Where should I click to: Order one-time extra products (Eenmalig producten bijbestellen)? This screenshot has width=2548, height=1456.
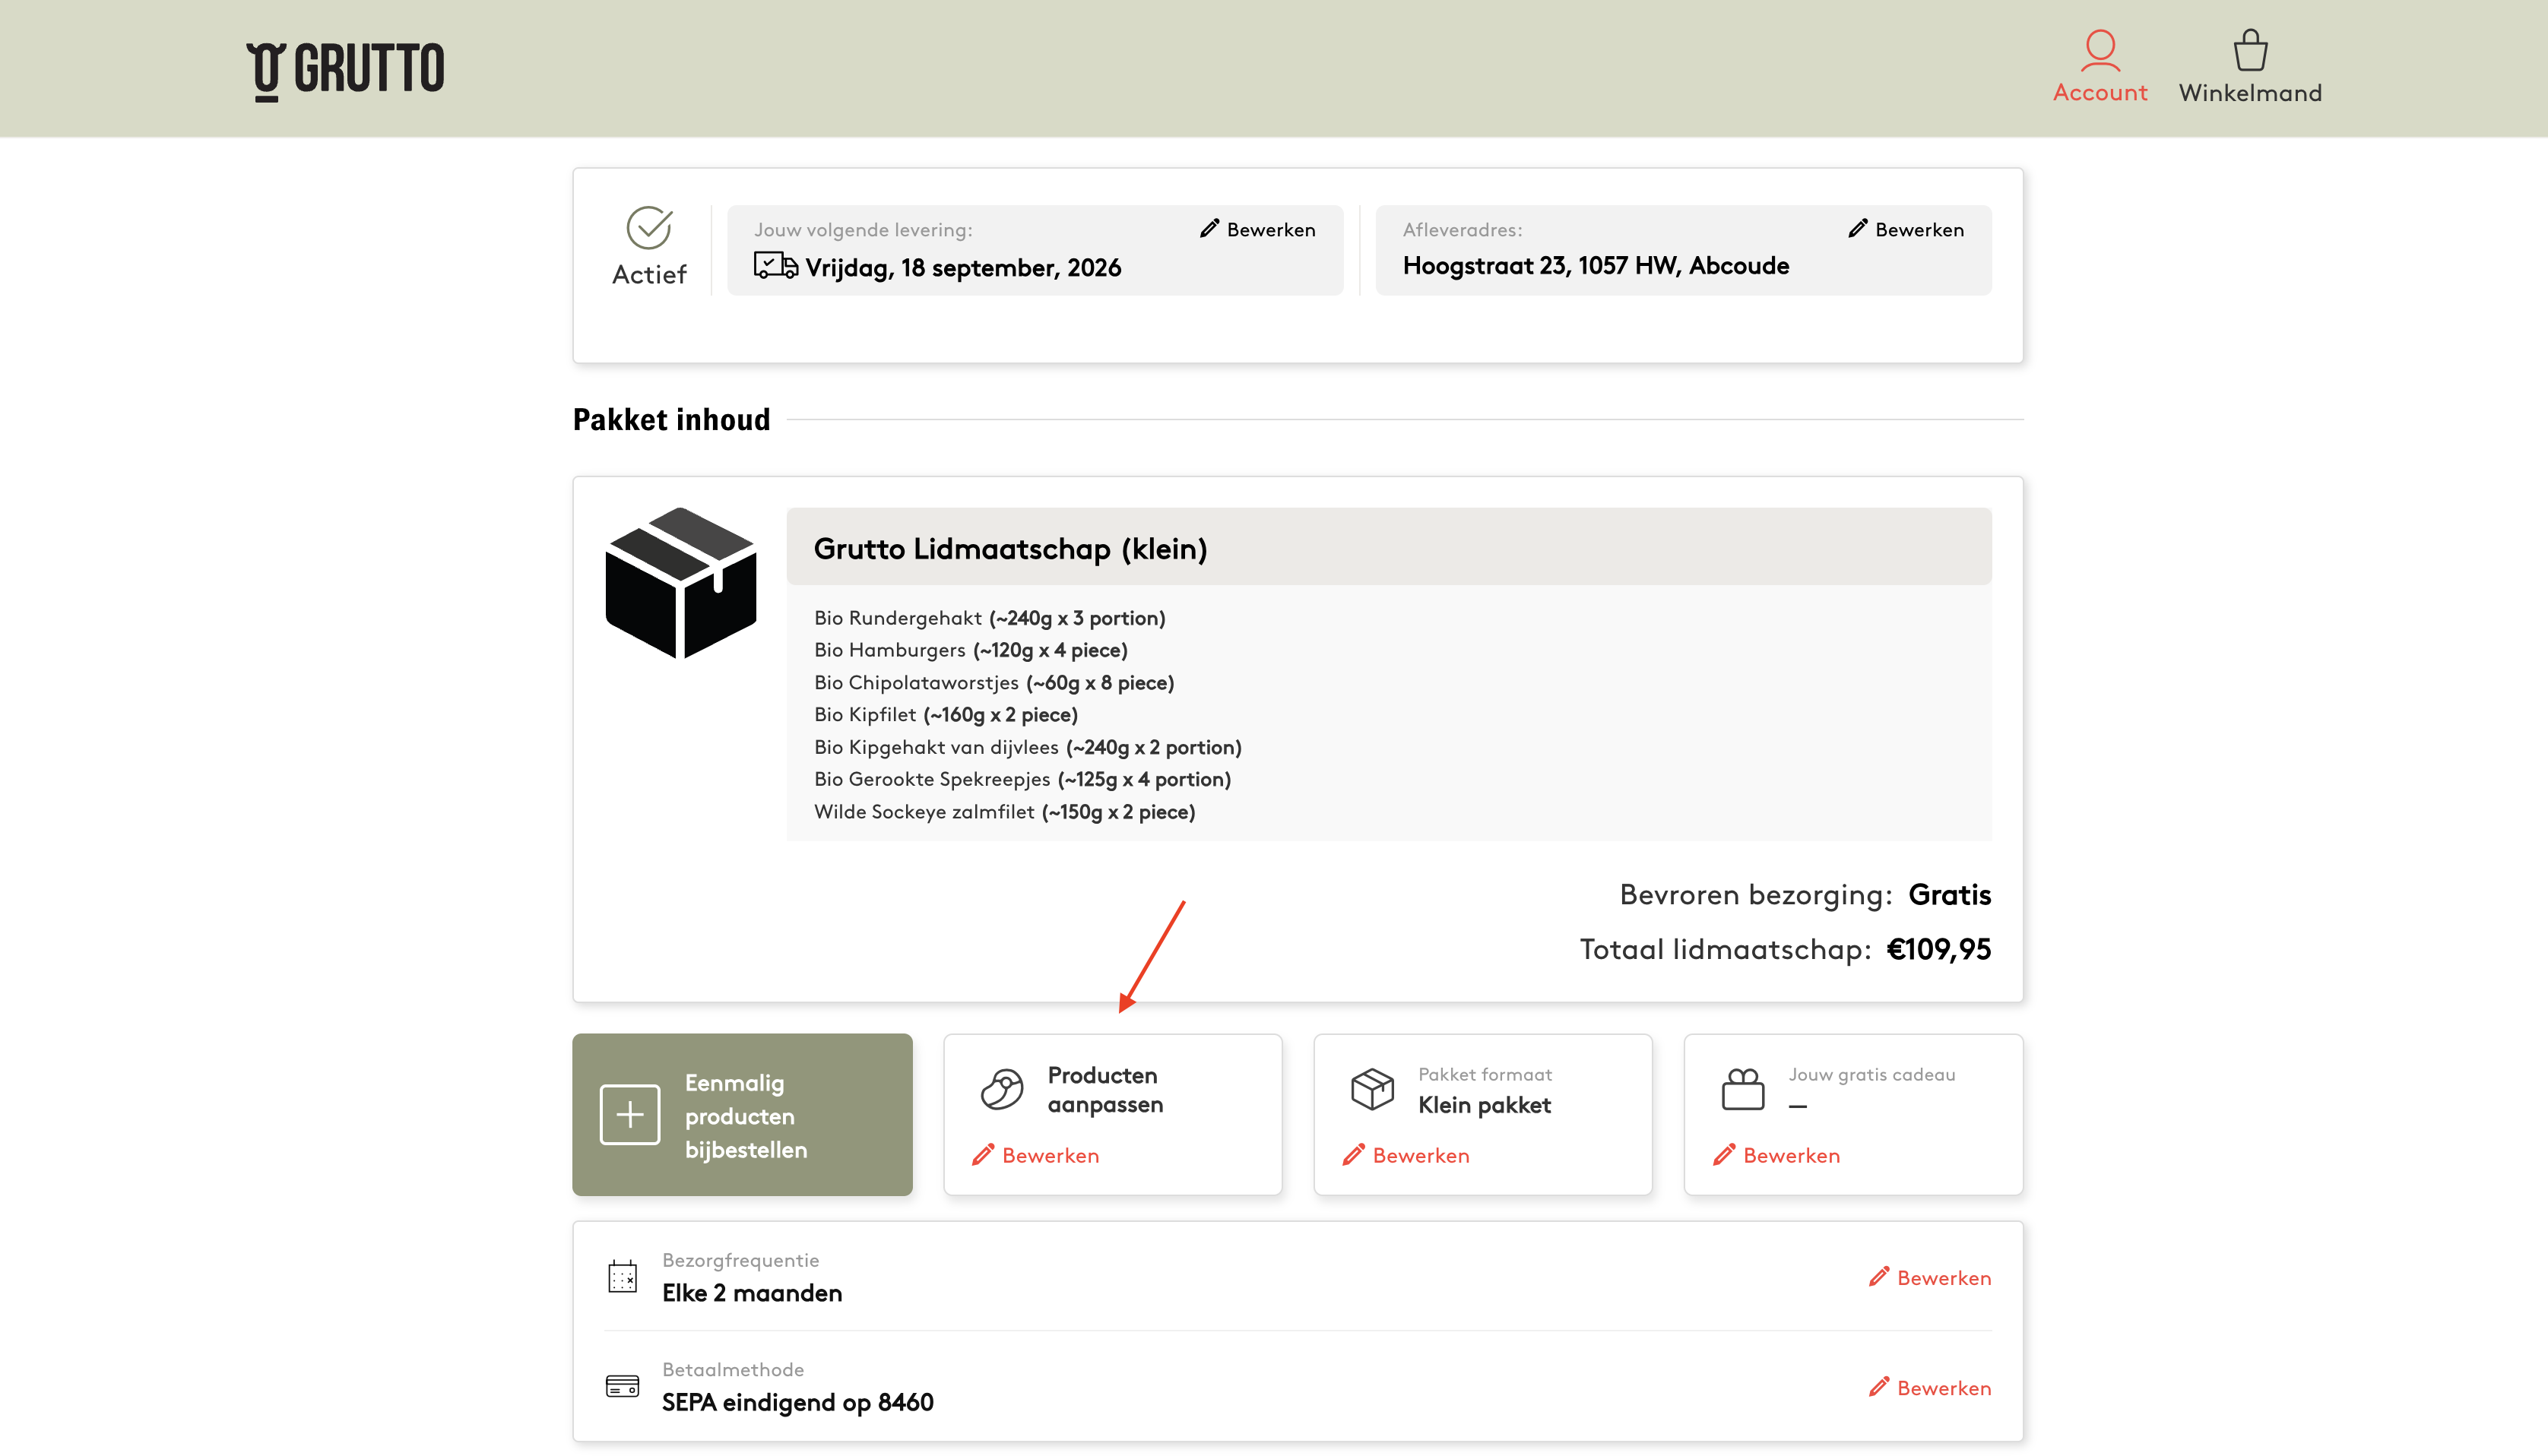(742, 1115)
